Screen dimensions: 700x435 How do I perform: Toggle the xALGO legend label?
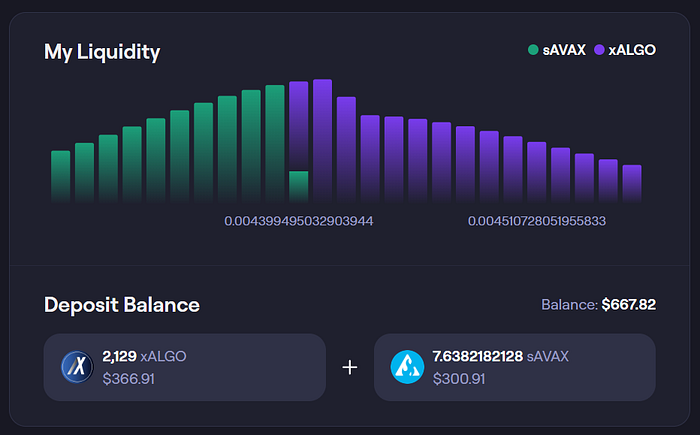coord(632,50)
